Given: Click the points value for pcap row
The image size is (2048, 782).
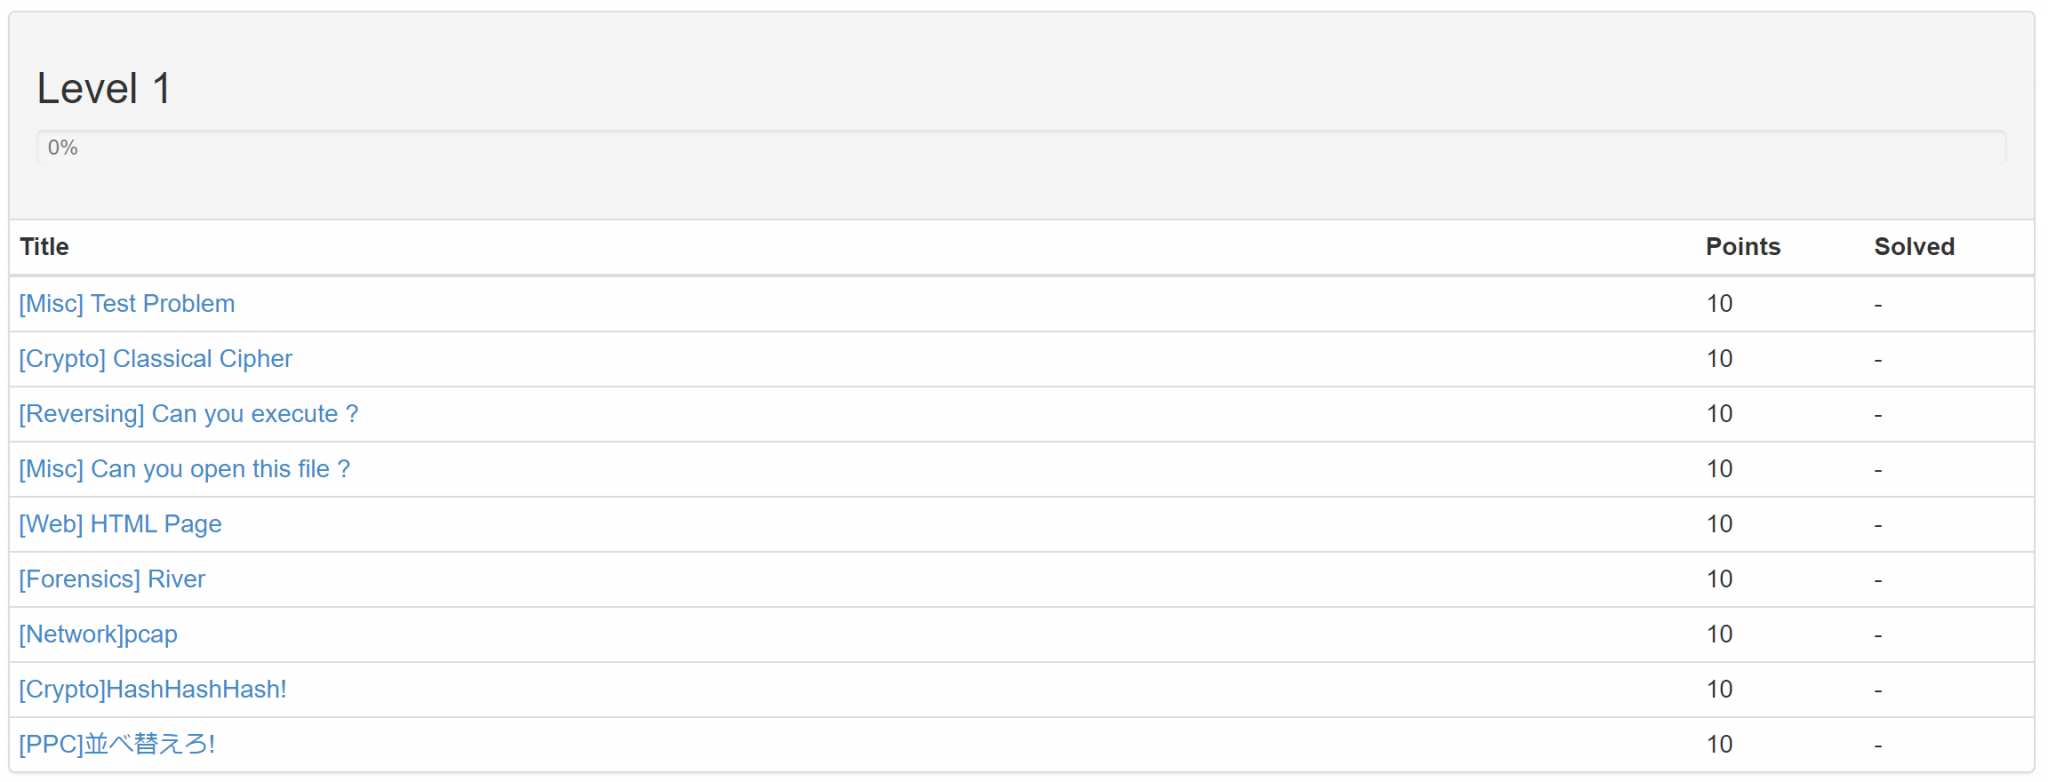Looking at the screenshot, I should (1719, 634).
